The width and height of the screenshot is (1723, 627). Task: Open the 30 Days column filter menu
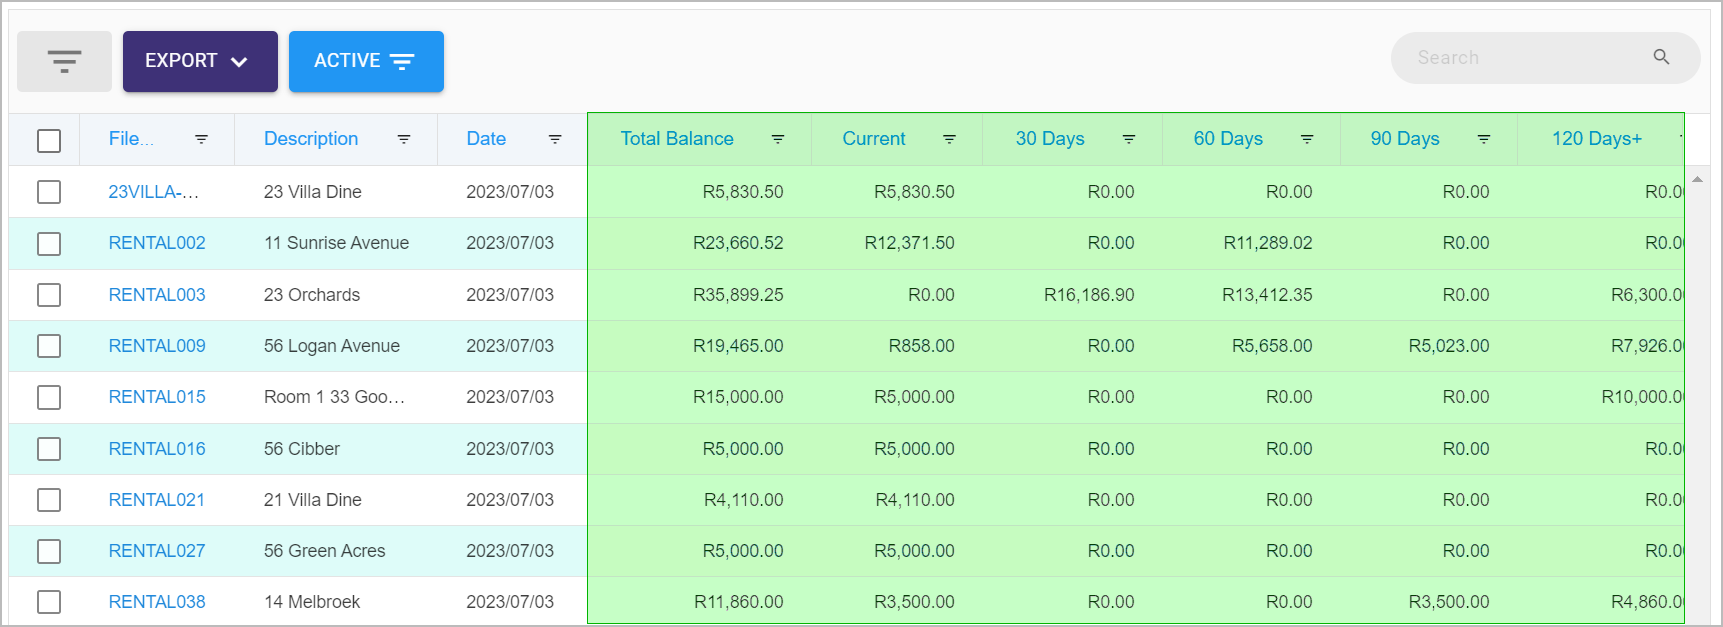(1129, 139)
